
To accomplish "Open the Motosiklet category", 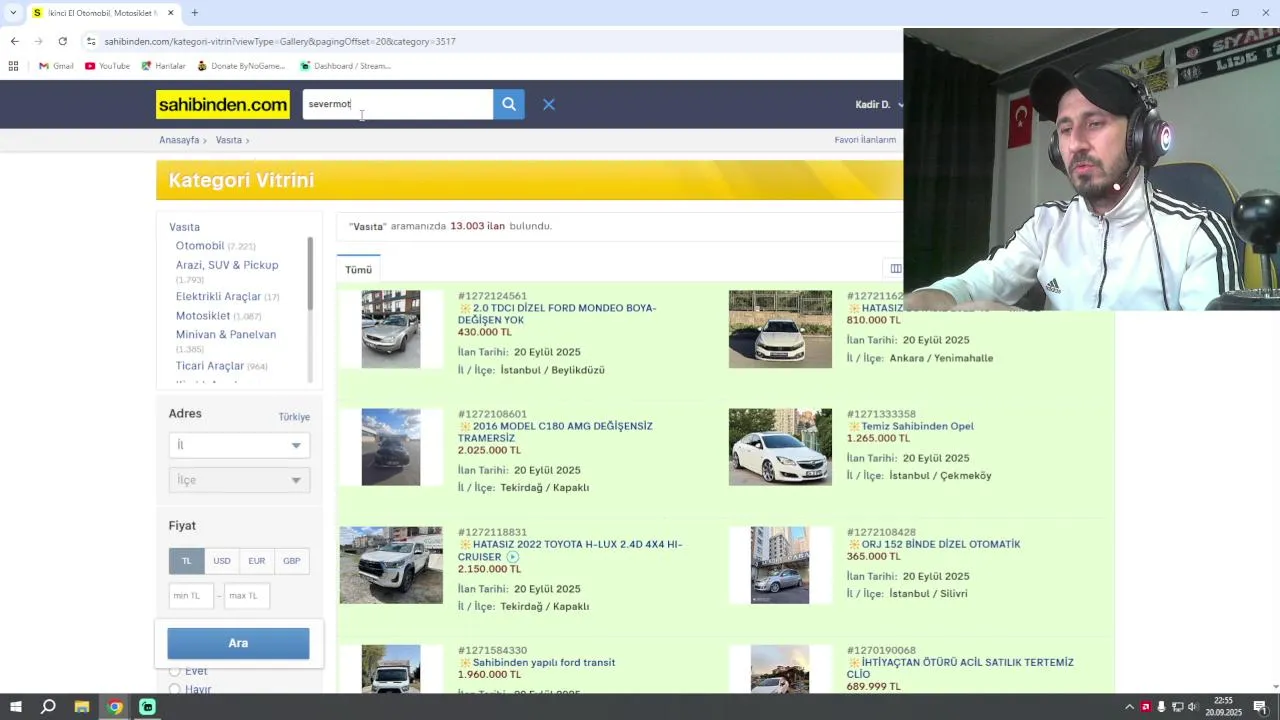I will [203, 316].
